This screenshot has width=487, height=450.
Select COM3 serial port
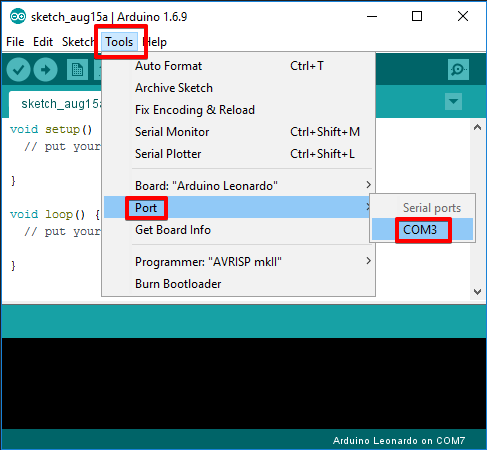pos(422,229)
